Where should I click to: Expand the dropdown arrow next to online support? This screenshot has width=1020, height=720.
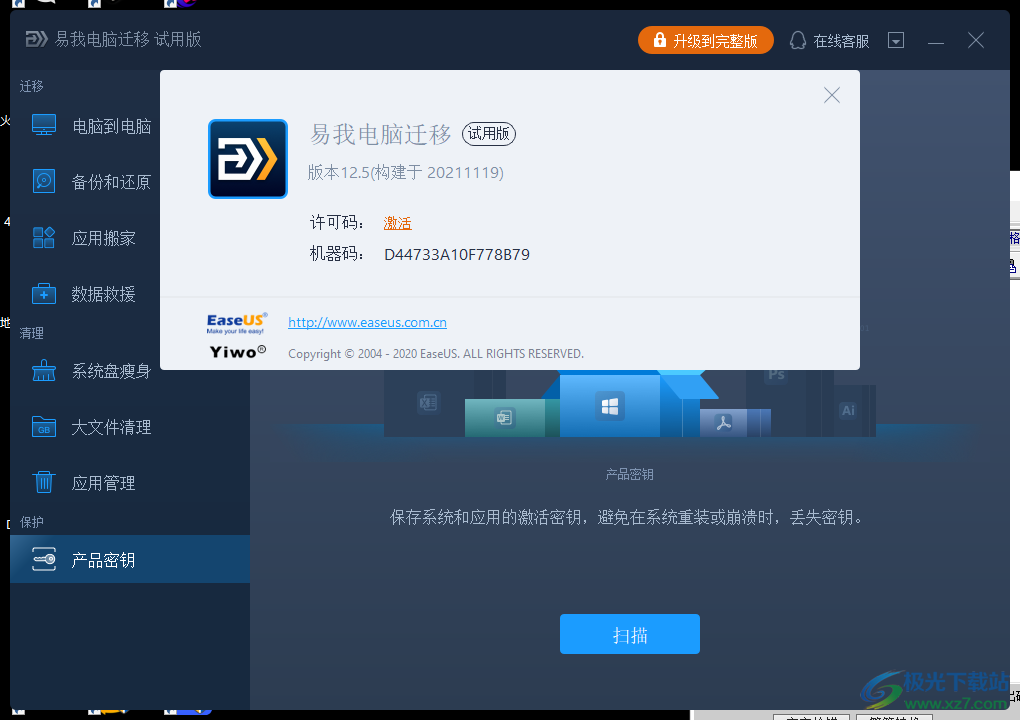tap(896, 40)
